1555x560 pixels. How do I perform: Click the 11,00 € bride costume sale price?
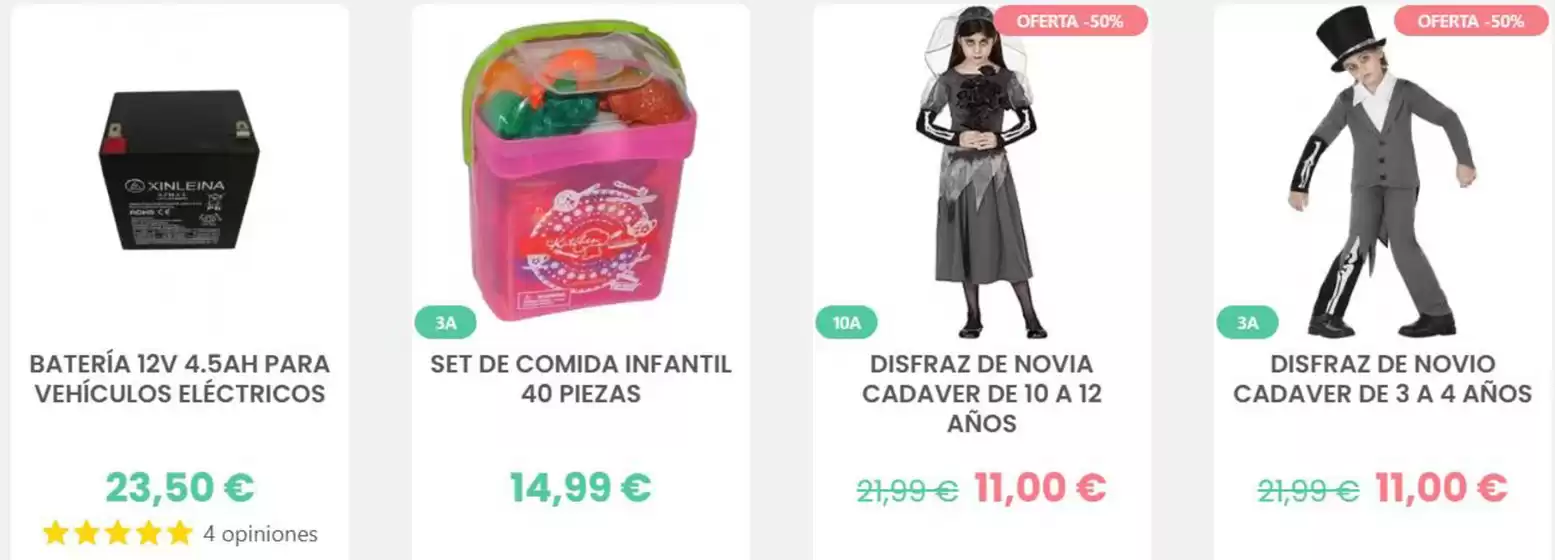[1040, 488]
